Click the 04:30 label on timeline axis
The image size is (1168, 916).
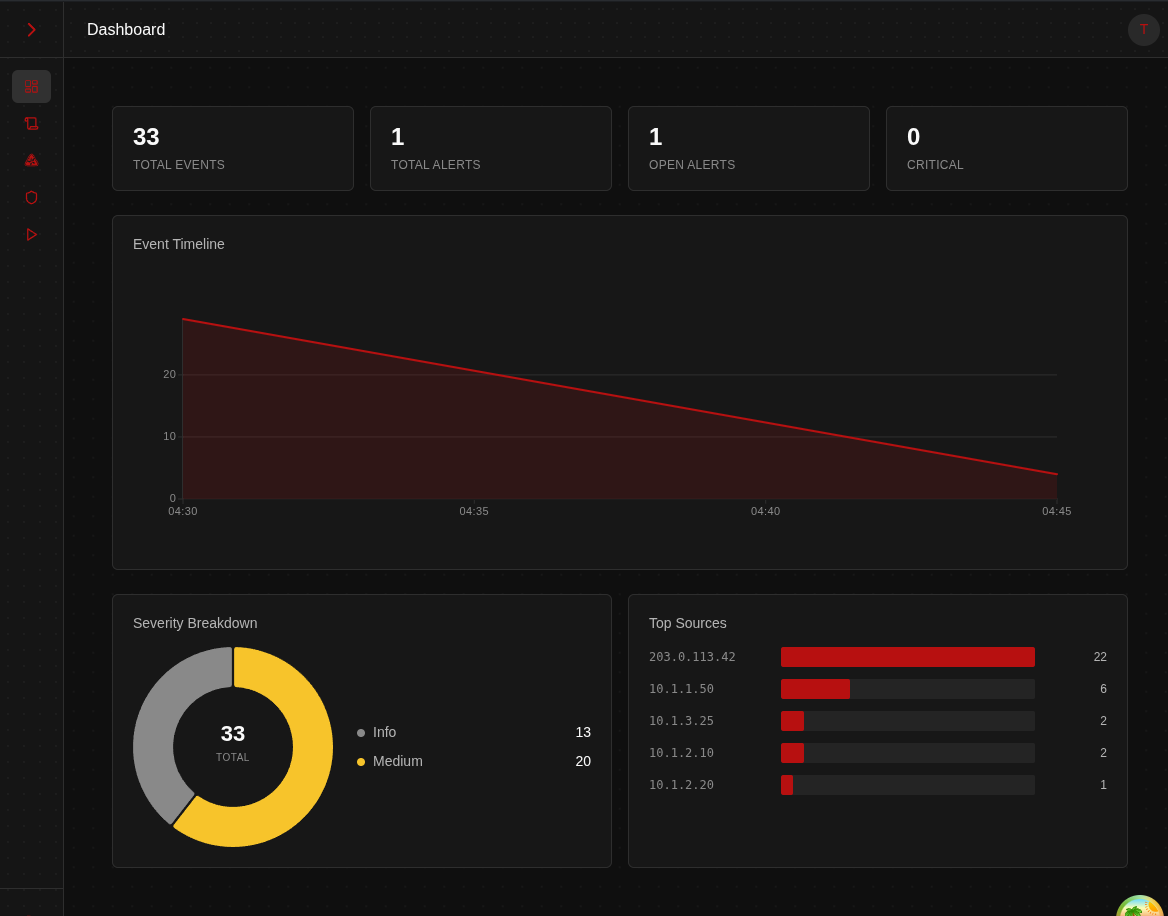point(182,511)
